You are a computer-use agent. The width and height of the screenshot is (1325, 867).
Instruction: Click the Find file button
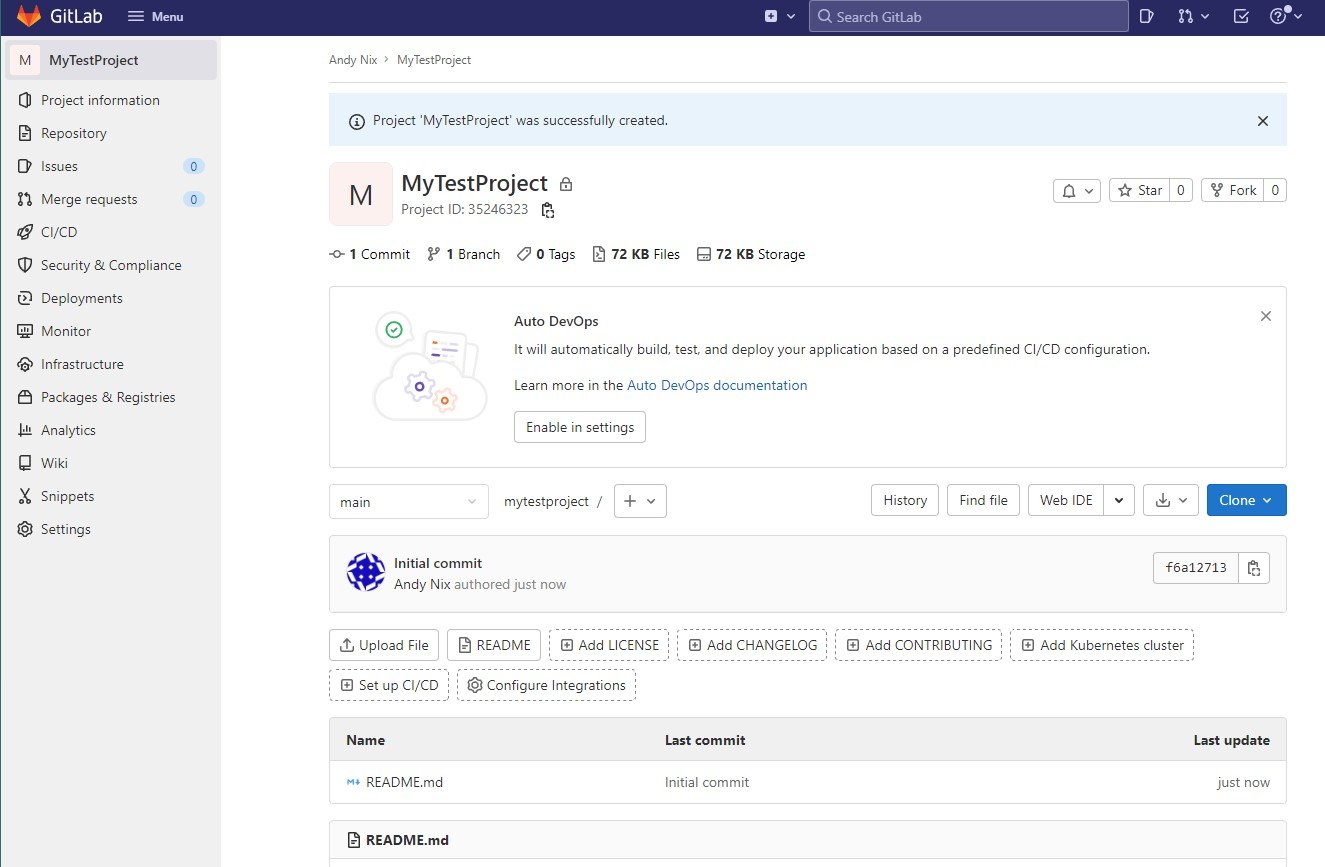(983, 500)
